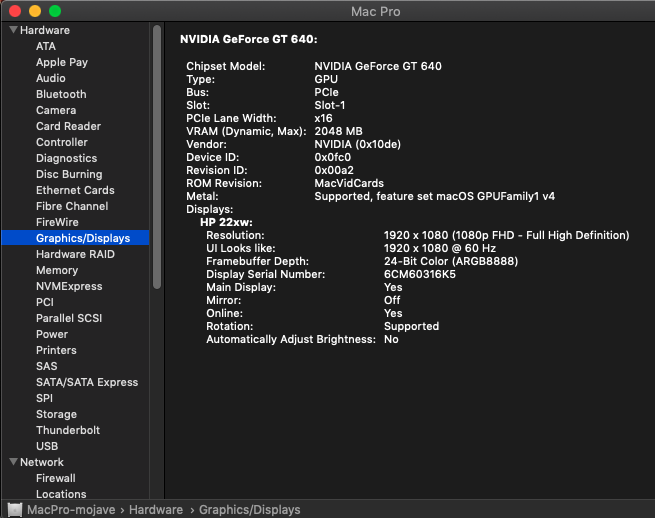The image size is (655, 518).
Task: Select Firewall under Network
Action: [56, 478]
